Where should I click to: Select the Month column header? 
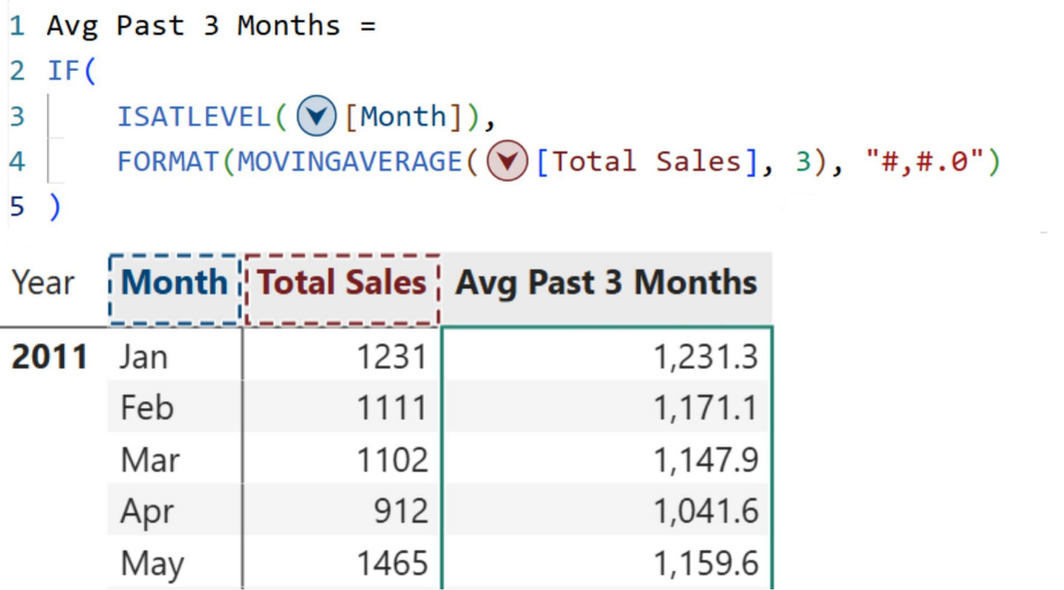[174, 283]
